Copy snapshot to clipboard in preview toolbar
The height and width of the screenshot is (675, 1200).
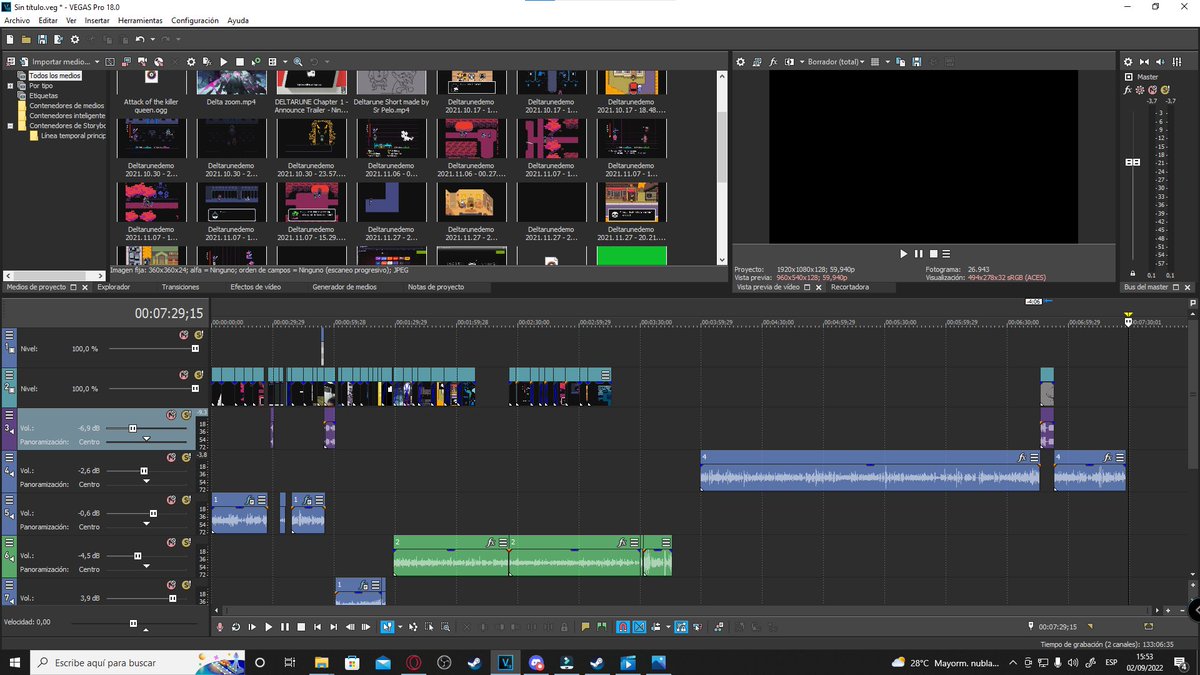click(x=901, y=62)
